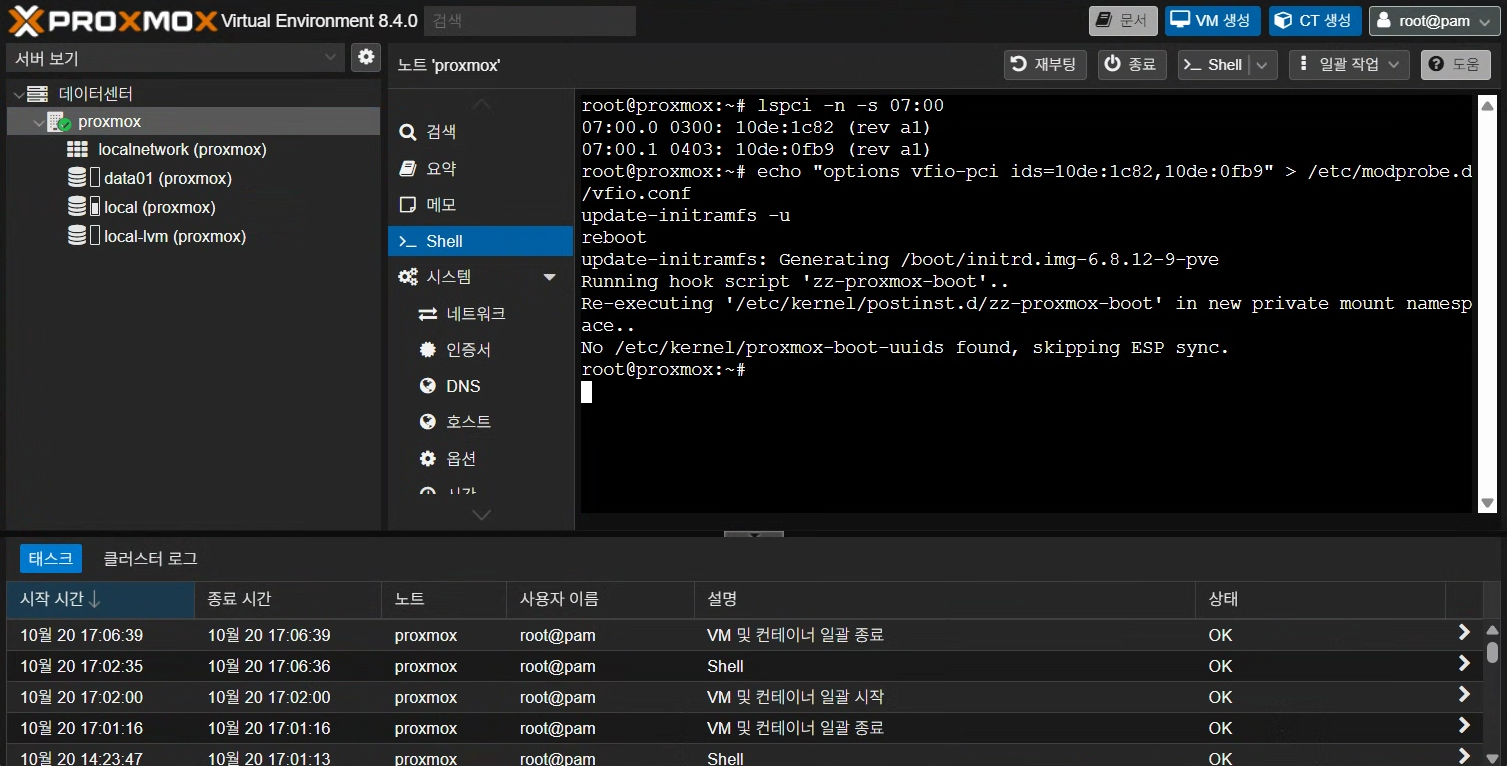Collapse the proxmox node expander
The height and width of the screenshot is (766, 1507).
tap(38, 122)
